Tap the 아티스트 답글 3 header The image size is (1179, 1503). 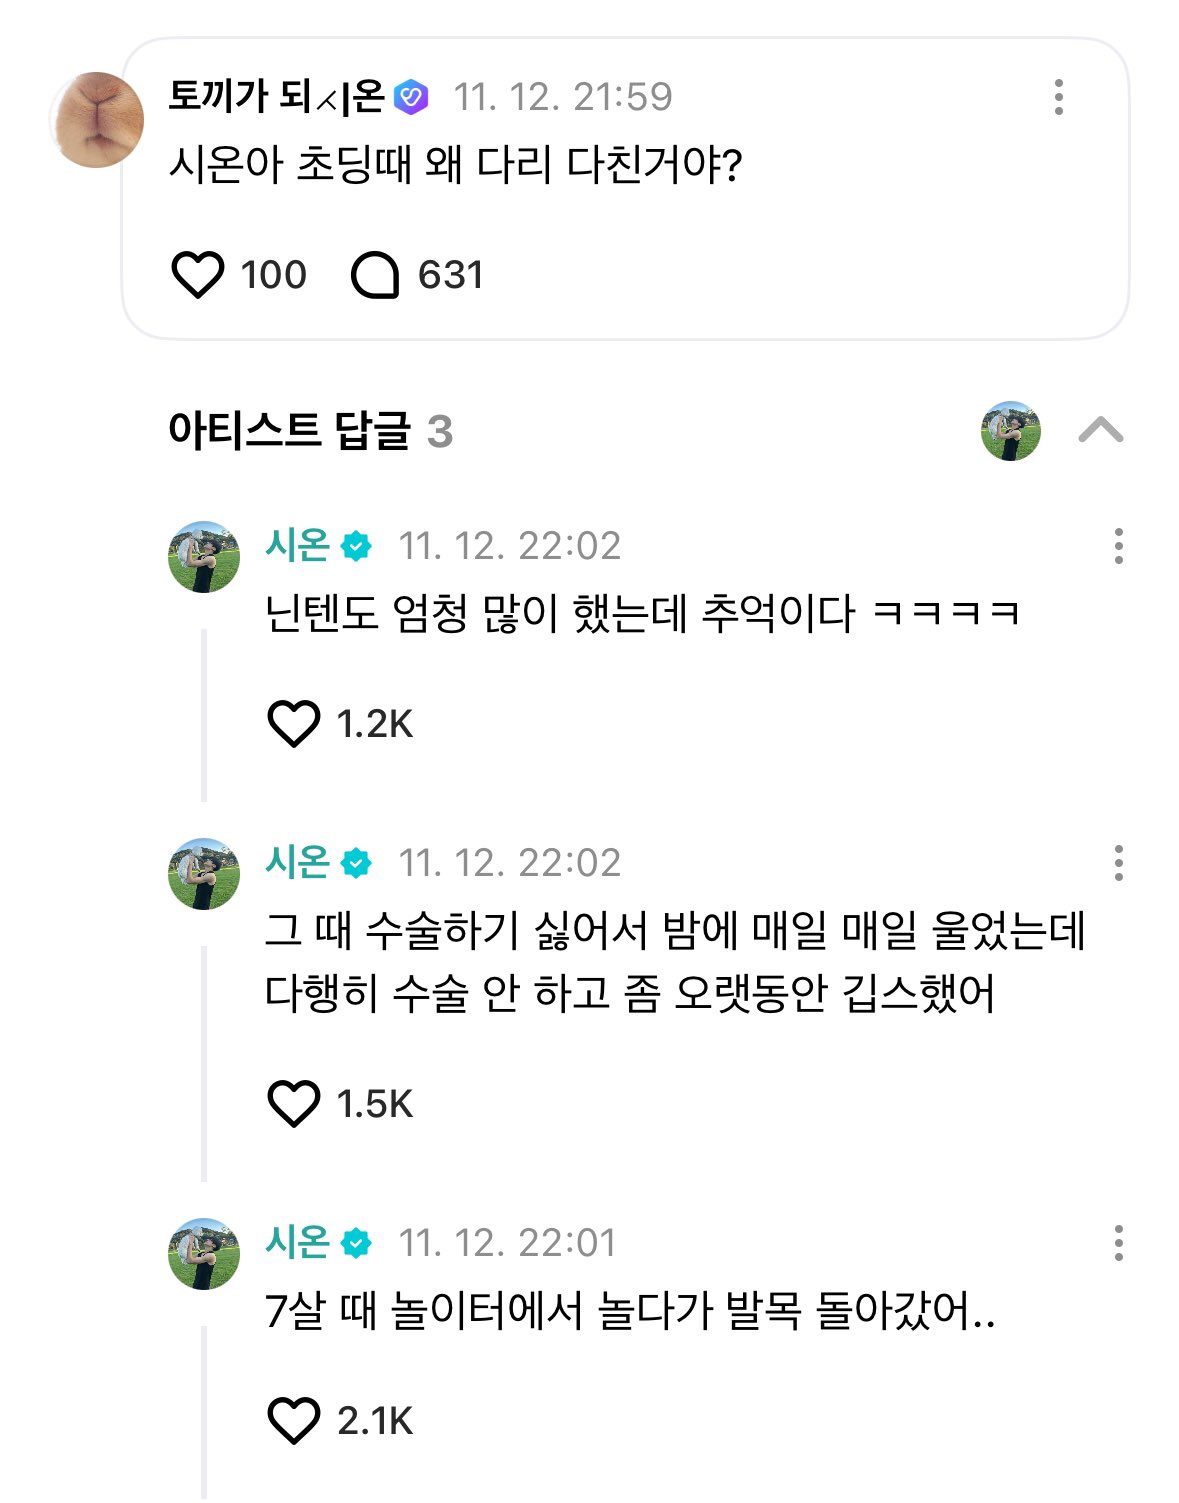click(311, 431)
